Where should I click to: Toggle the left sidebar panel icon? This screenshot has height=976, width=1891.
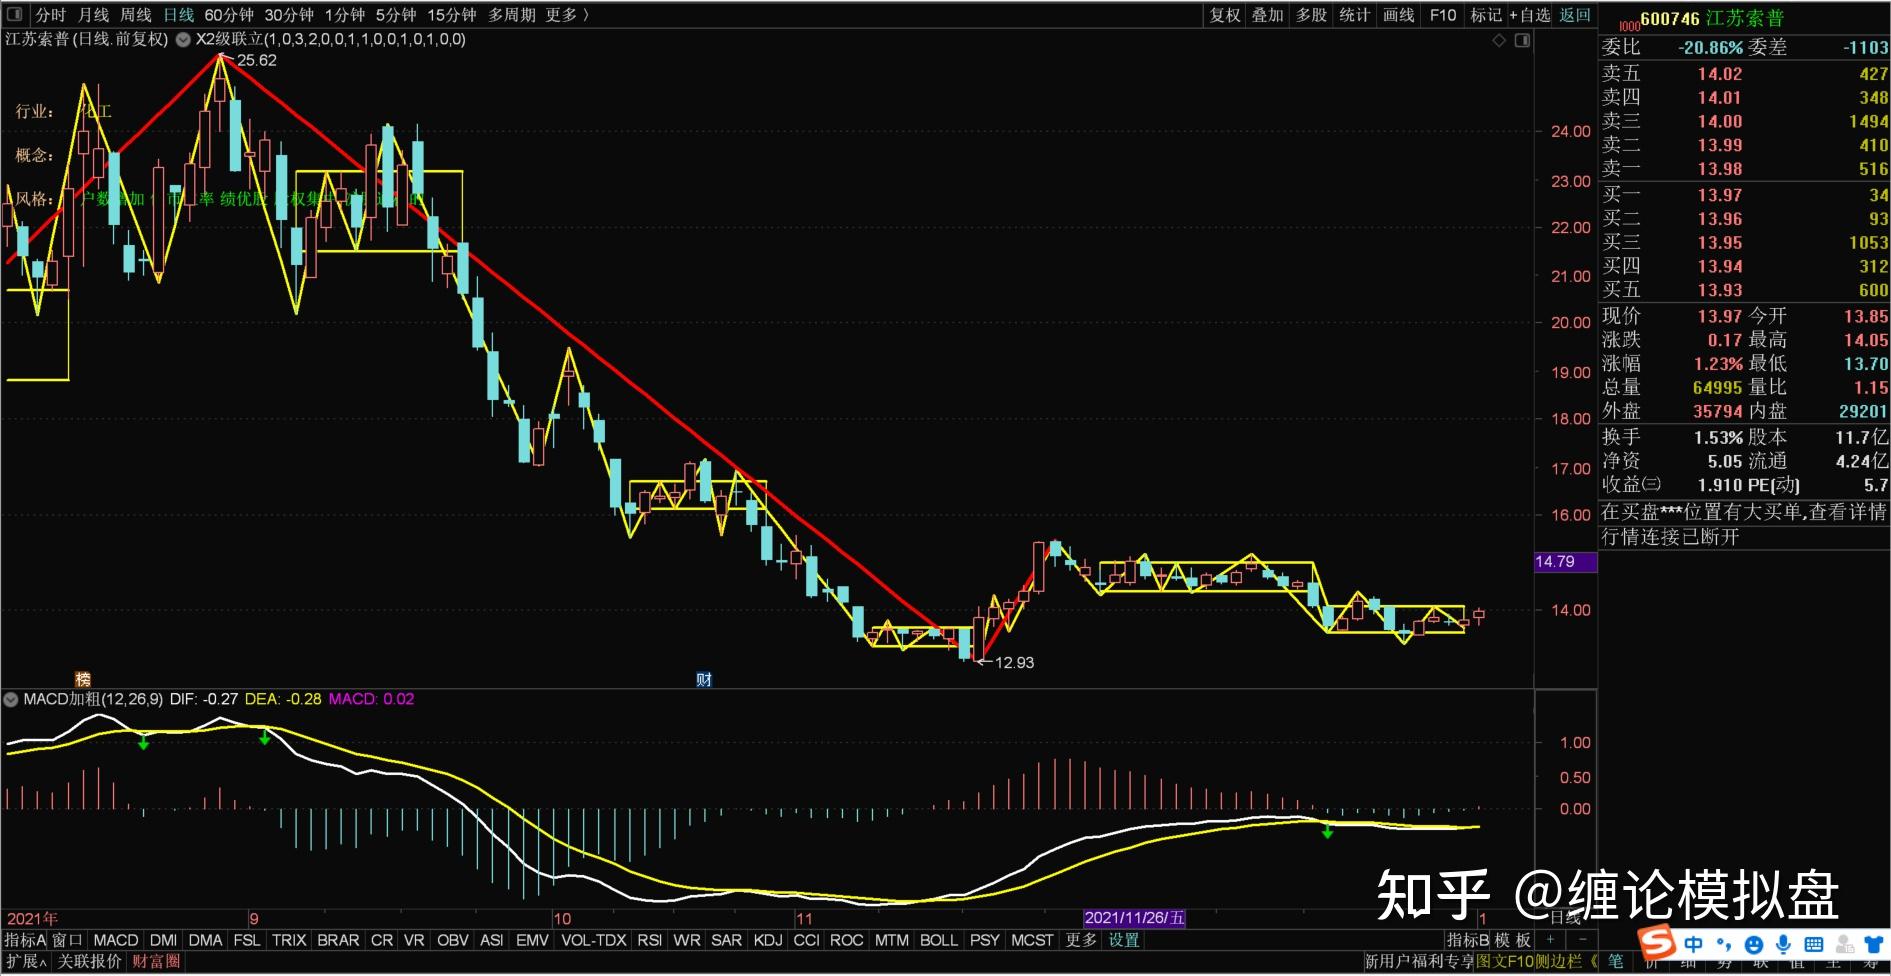point(14,15)
